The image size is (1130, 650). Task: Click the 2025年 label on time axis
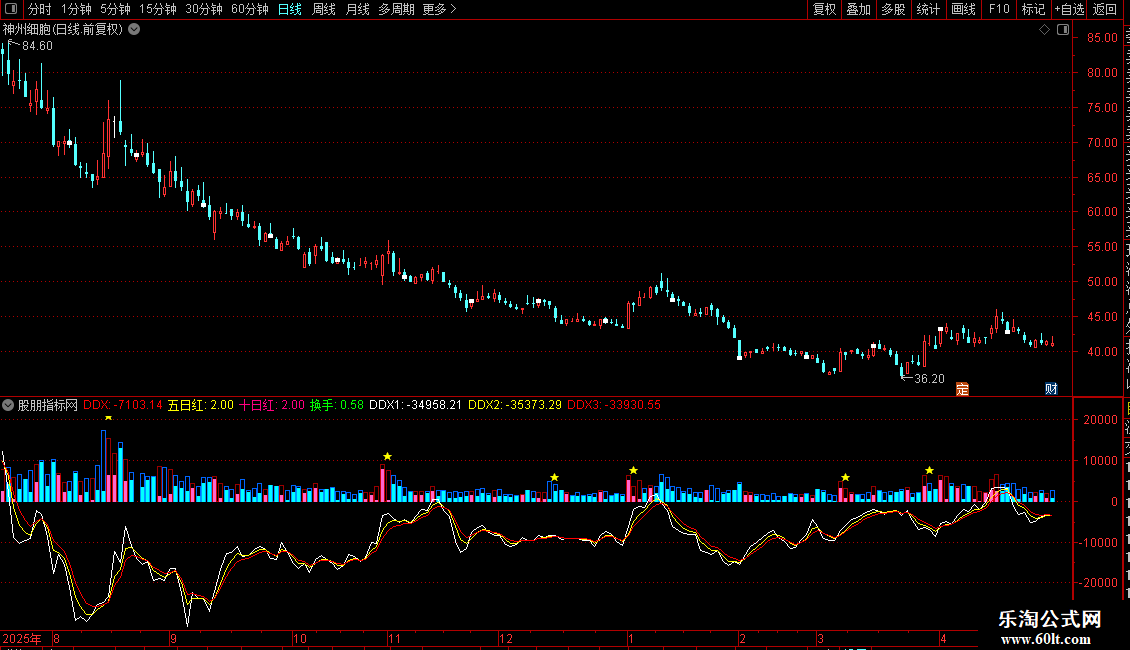22,638
